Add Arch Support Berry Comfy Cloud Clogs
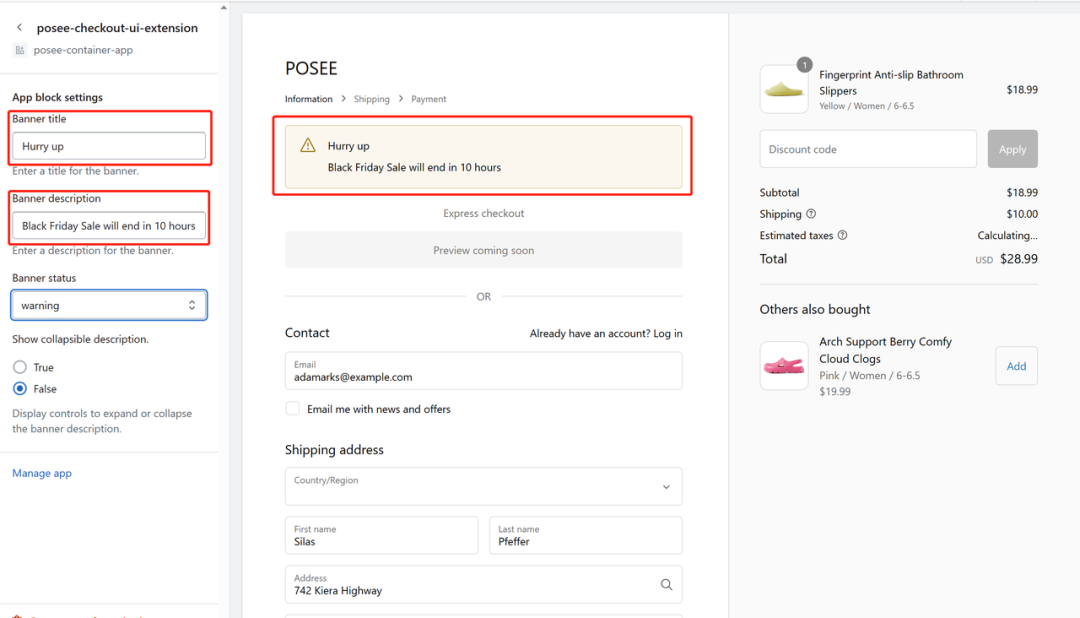The image size is (1080, 618). [x=1016, y=366]
